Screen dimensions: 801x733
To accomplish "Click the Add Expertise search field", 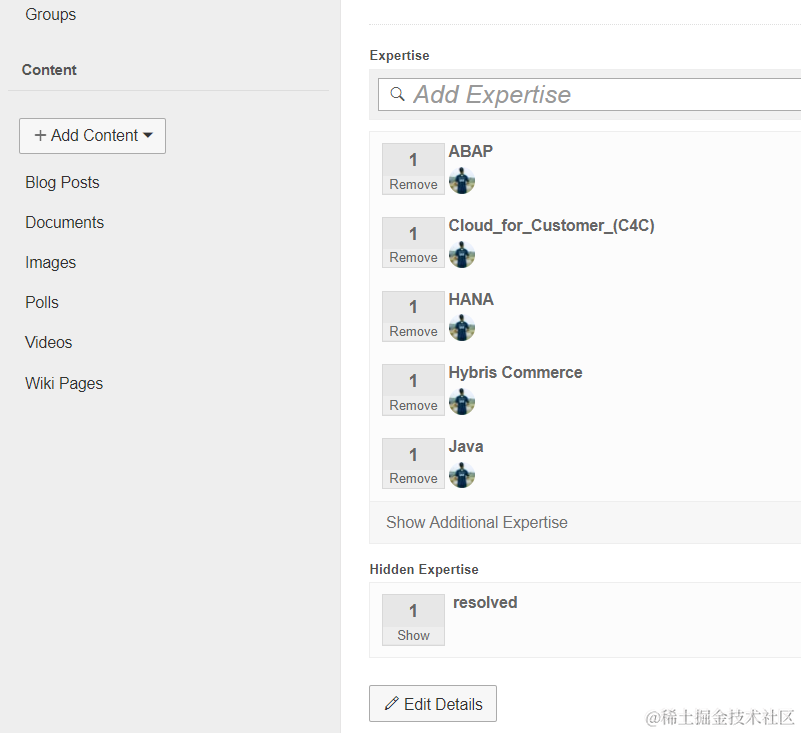I will tap(590, 94).
